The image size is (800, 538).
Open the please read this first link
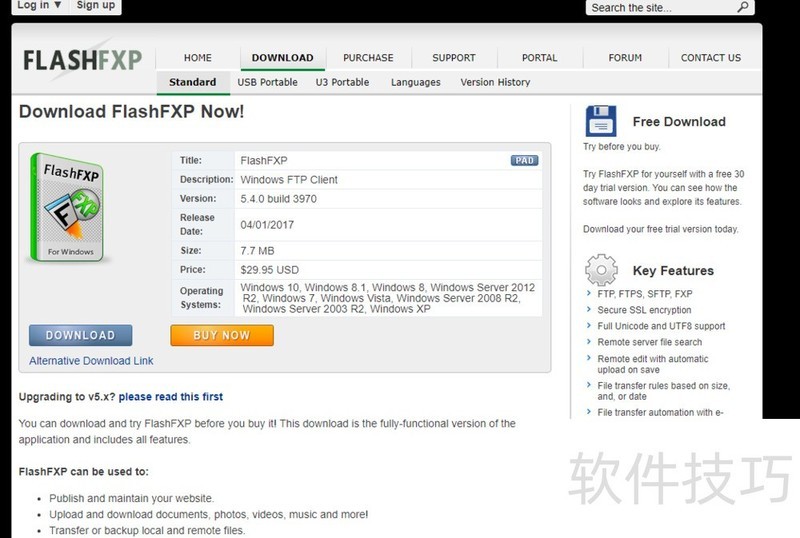[x=170, y=397]
